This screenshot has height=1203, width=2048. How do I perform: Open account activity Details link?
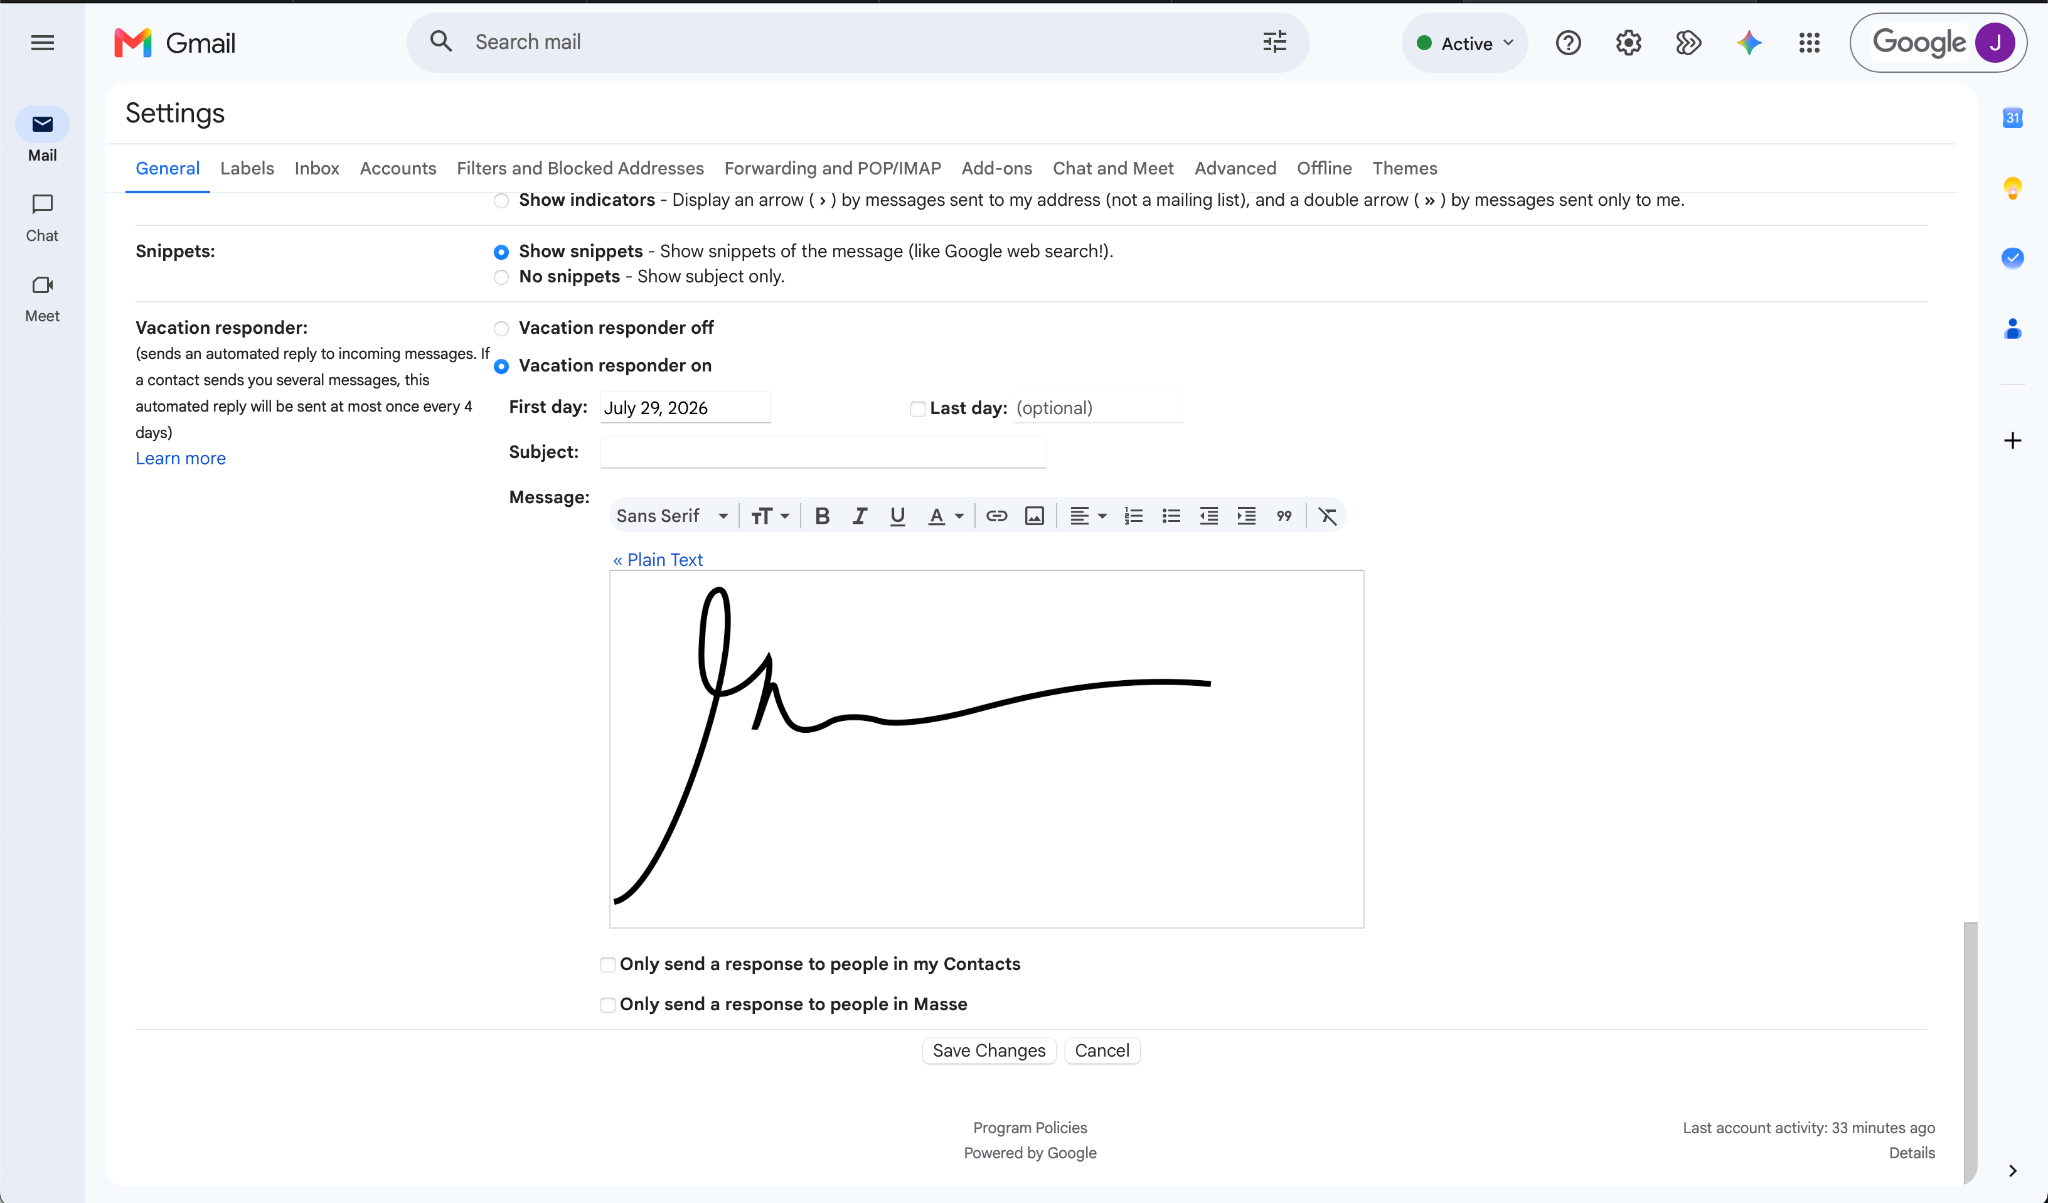tap(1912, 1153)
